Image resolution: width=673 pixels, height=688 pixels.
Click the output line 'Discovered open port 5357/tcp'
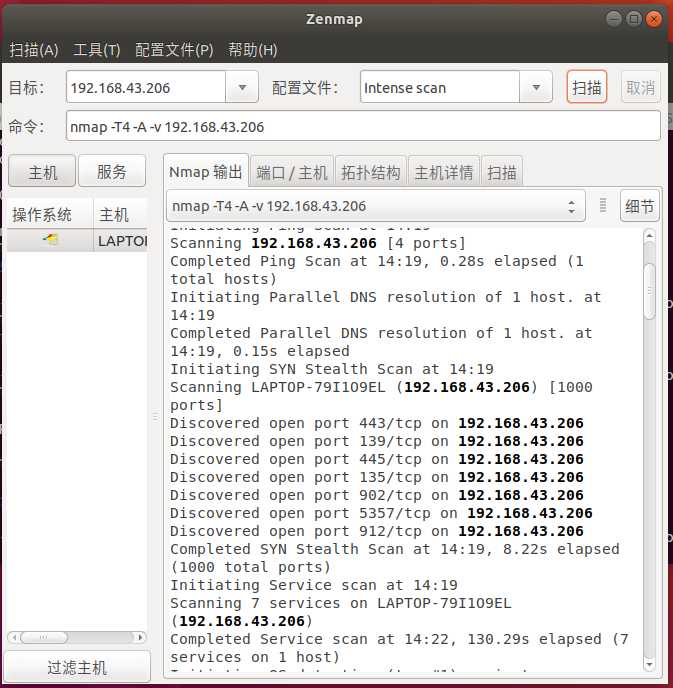pos(381,513)
